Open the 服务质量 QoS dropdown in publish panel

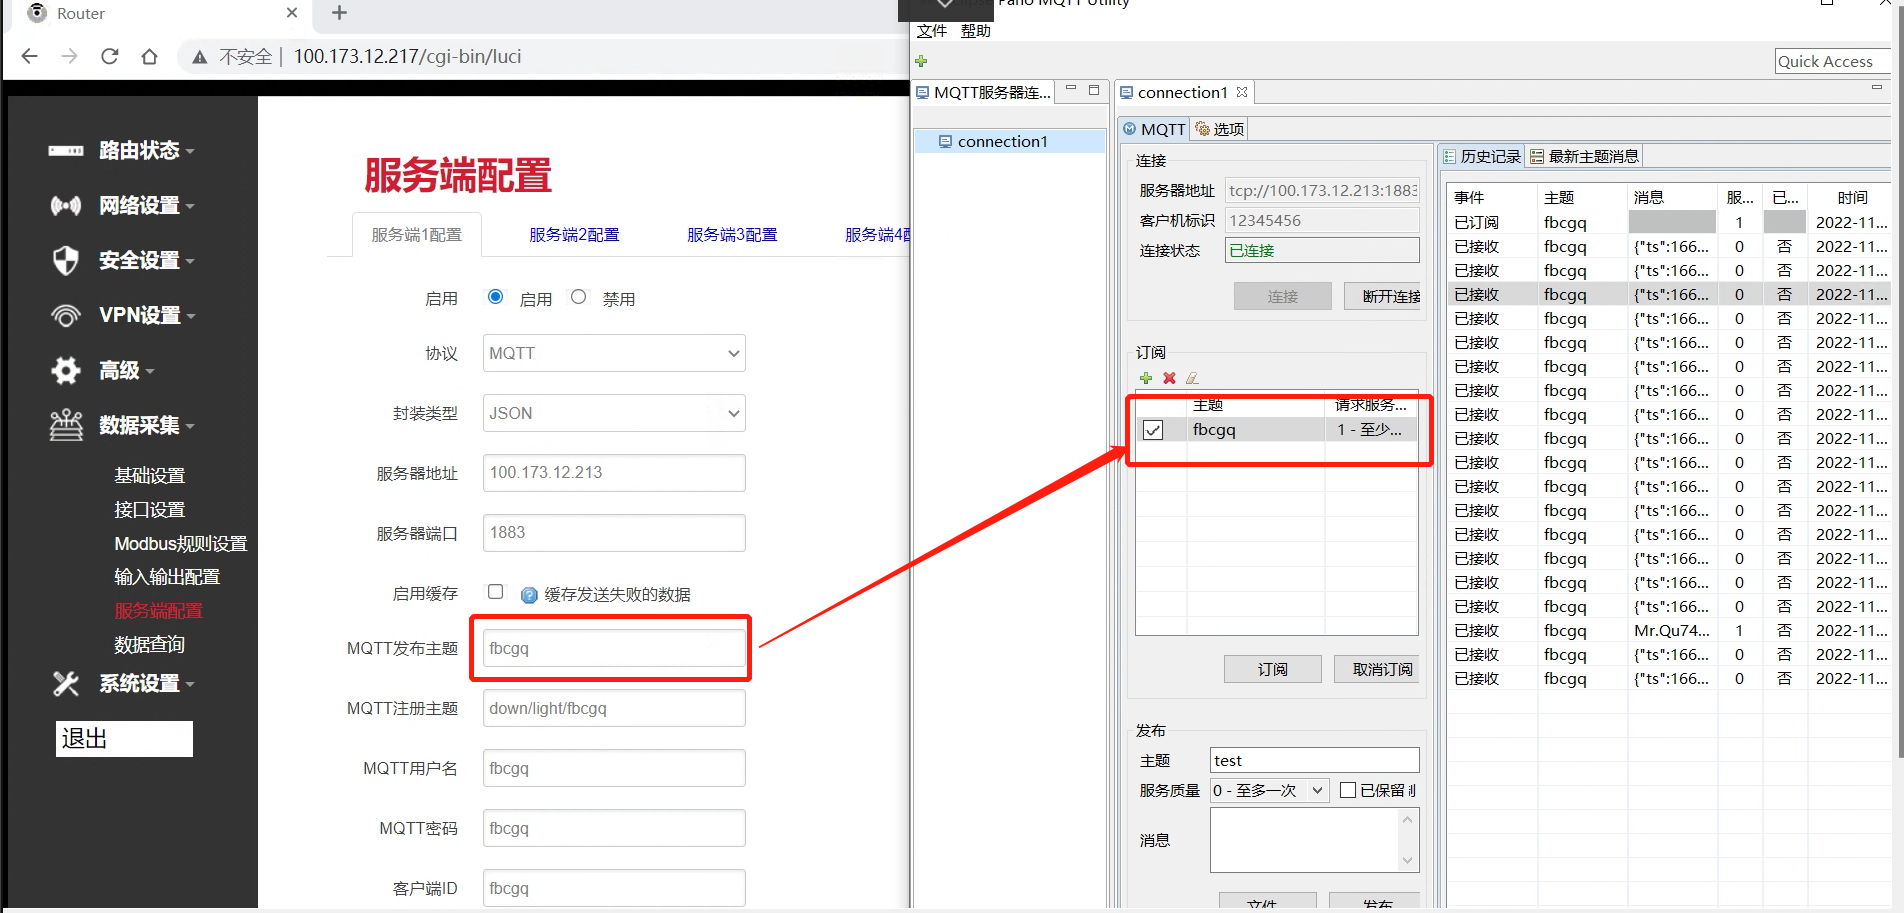1267,790
